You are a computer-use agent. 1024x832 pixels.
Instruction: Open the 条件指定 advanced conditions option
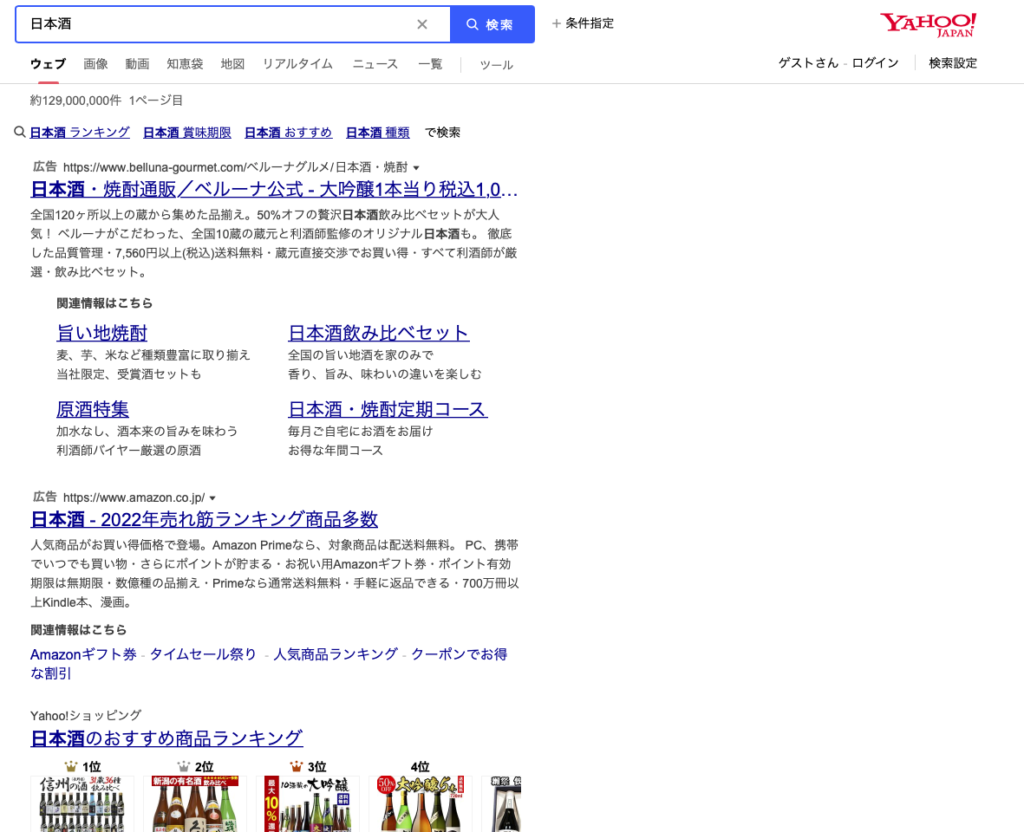click(583, 24)
